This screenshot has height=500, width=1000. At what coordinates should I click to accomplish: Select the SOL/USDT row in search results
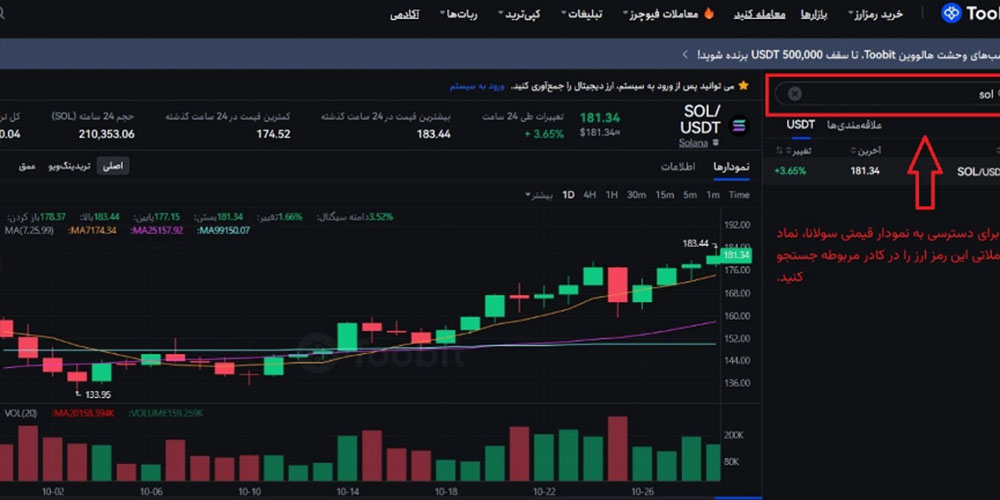(882, 171)
